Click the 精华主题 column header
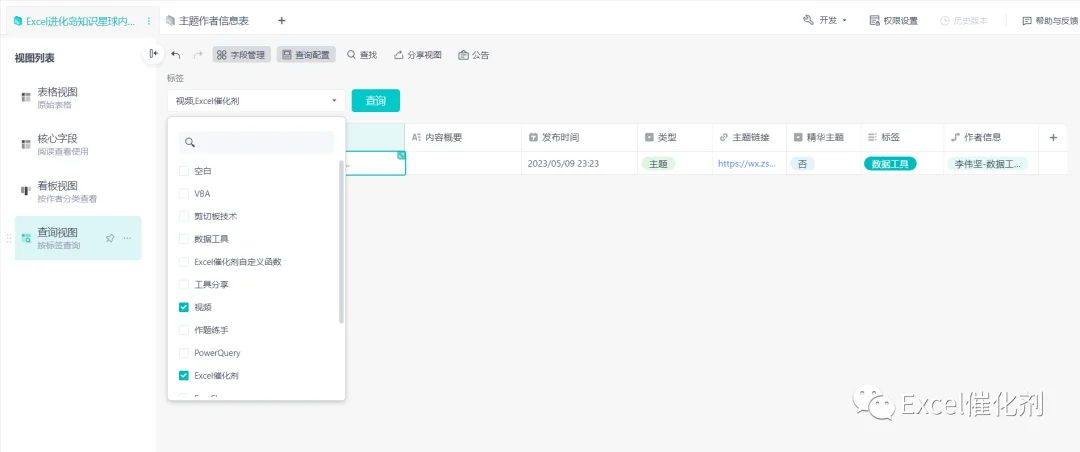 tap(823, 138)
